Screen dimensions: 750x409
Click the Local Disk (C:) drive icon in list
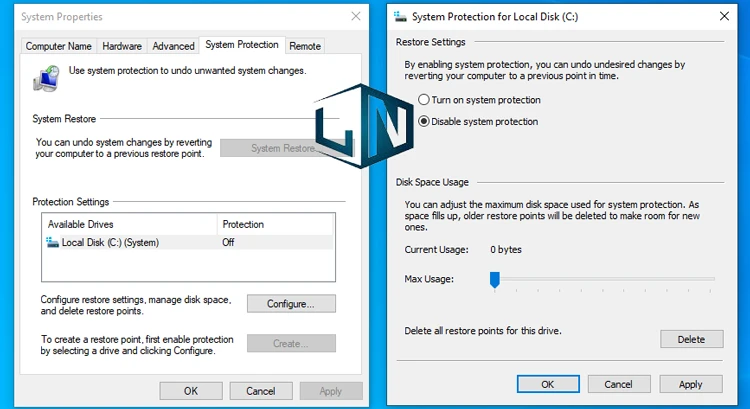(x=52, y=242)
